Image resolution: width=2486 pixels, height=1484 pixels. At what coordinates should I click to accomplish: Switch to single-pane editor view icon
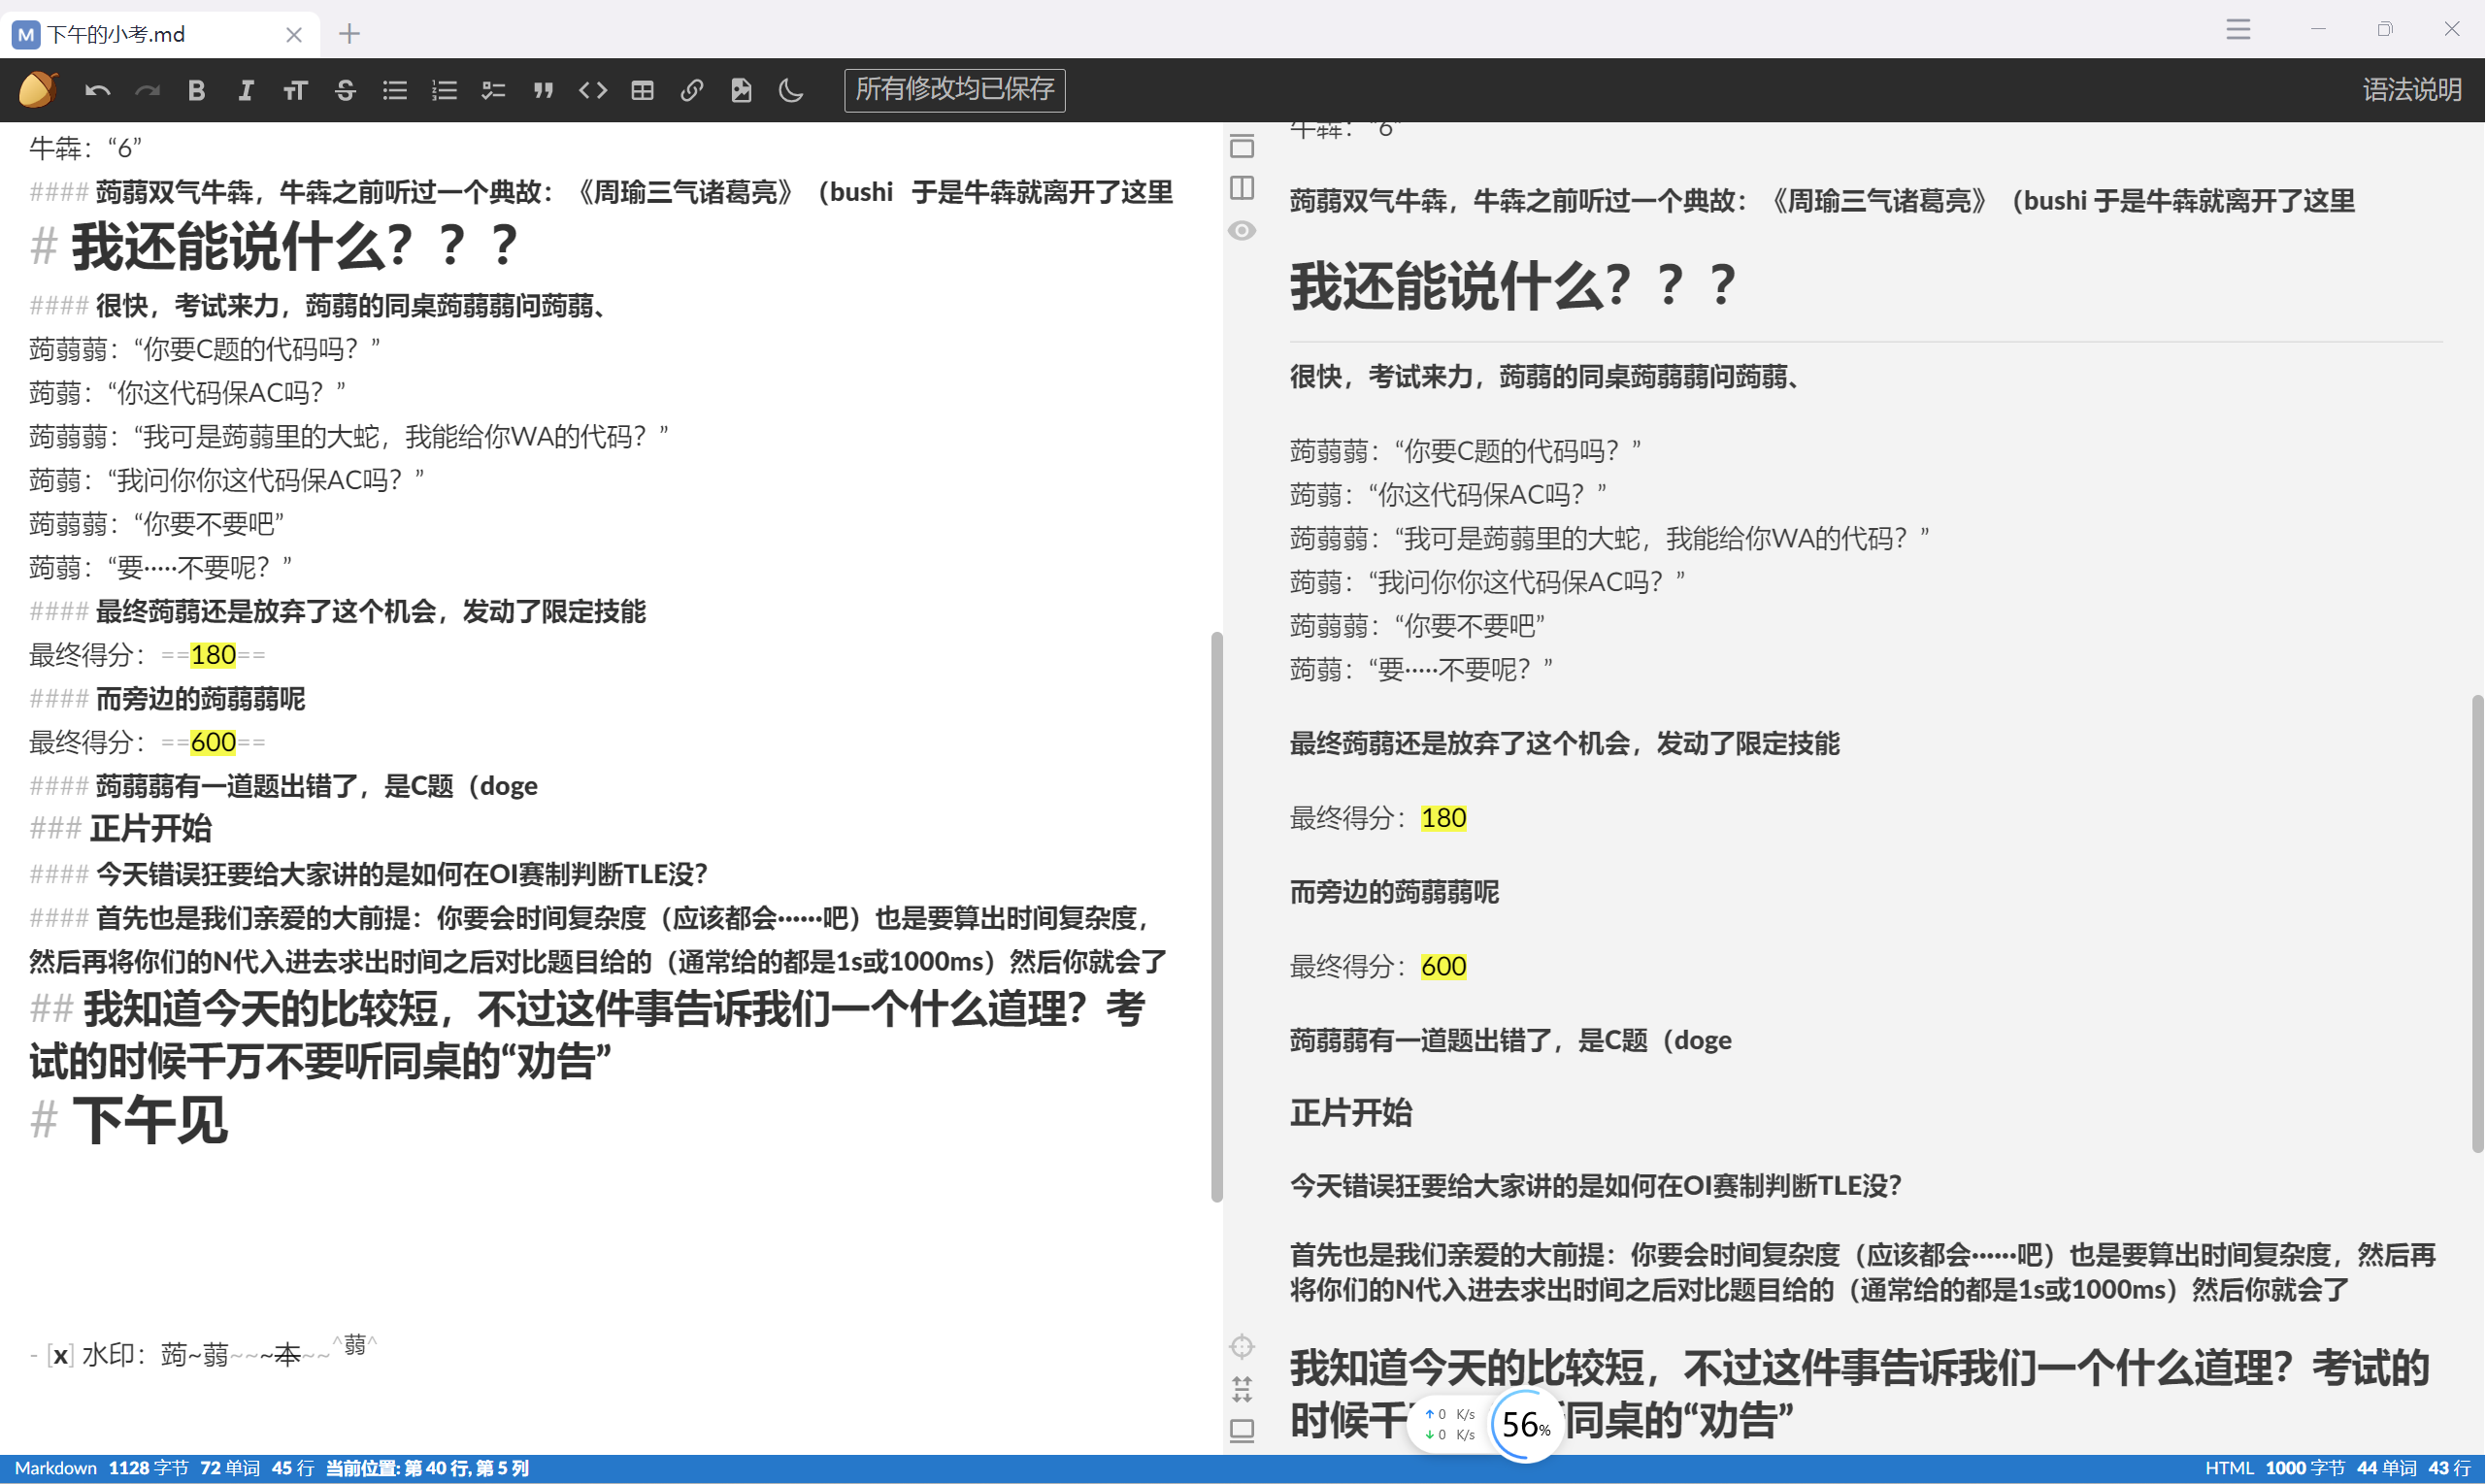[1242, 146]
